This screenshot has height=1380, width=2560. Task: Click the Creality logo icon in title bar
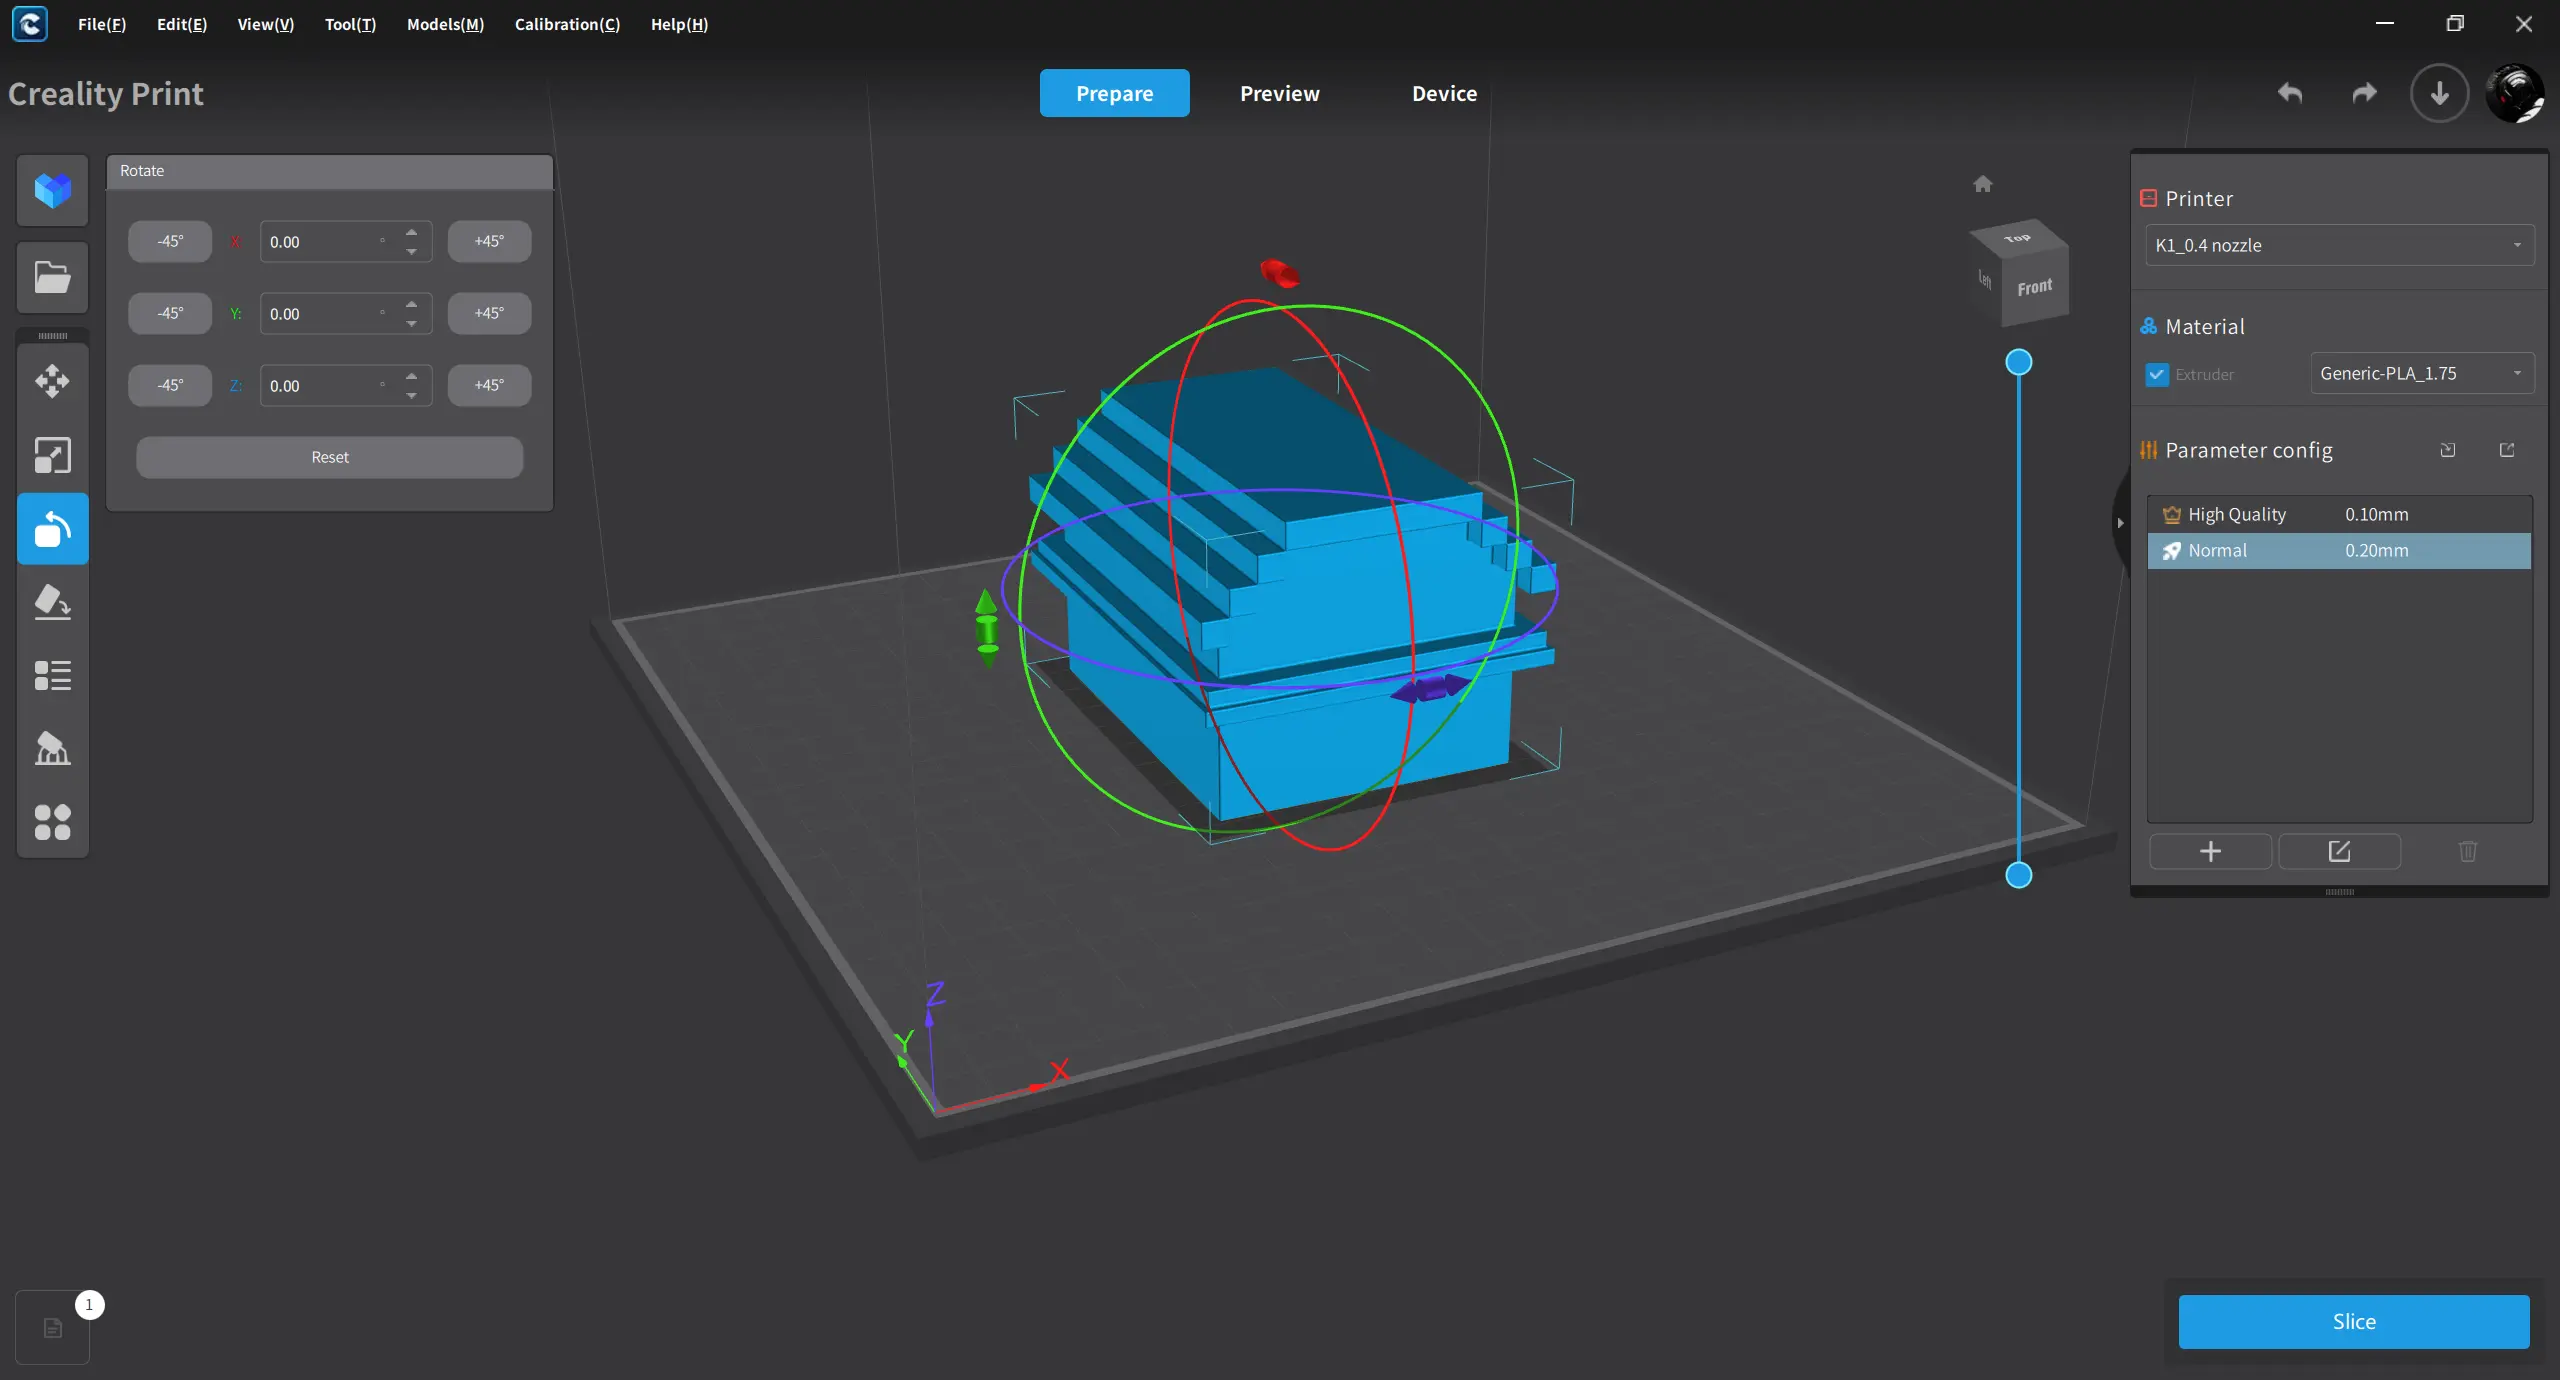(x=30, y=24)
